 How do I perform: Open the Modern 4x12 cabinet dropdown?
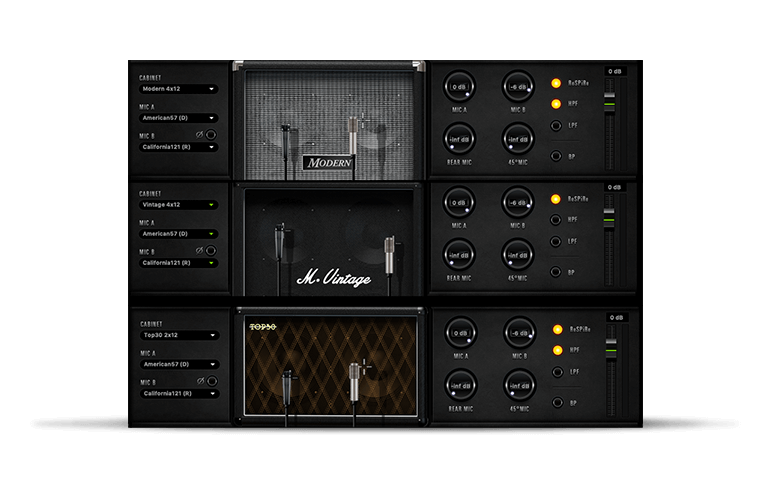coord(179,89)
